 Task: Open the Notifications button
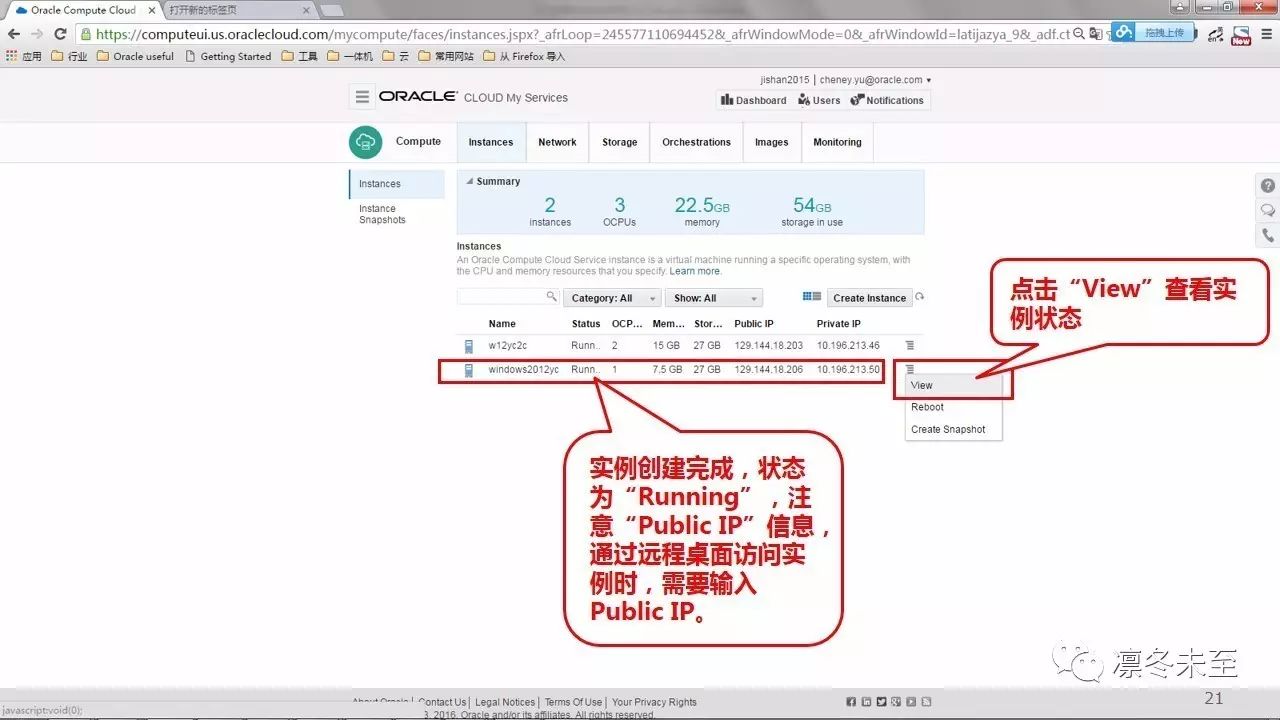[x=887, y=100]
